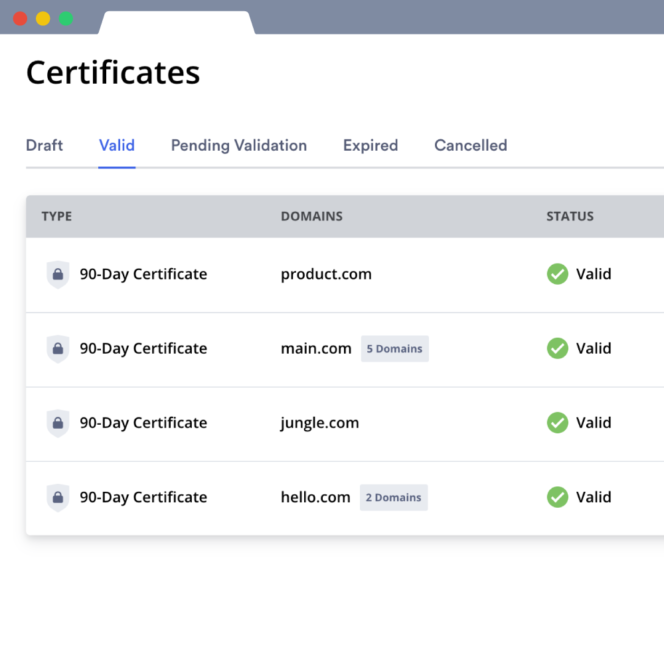The height and width of the screenshot is (659, 664).
Task: Click the lock shield icon for product.com
Action: (58, 274)
